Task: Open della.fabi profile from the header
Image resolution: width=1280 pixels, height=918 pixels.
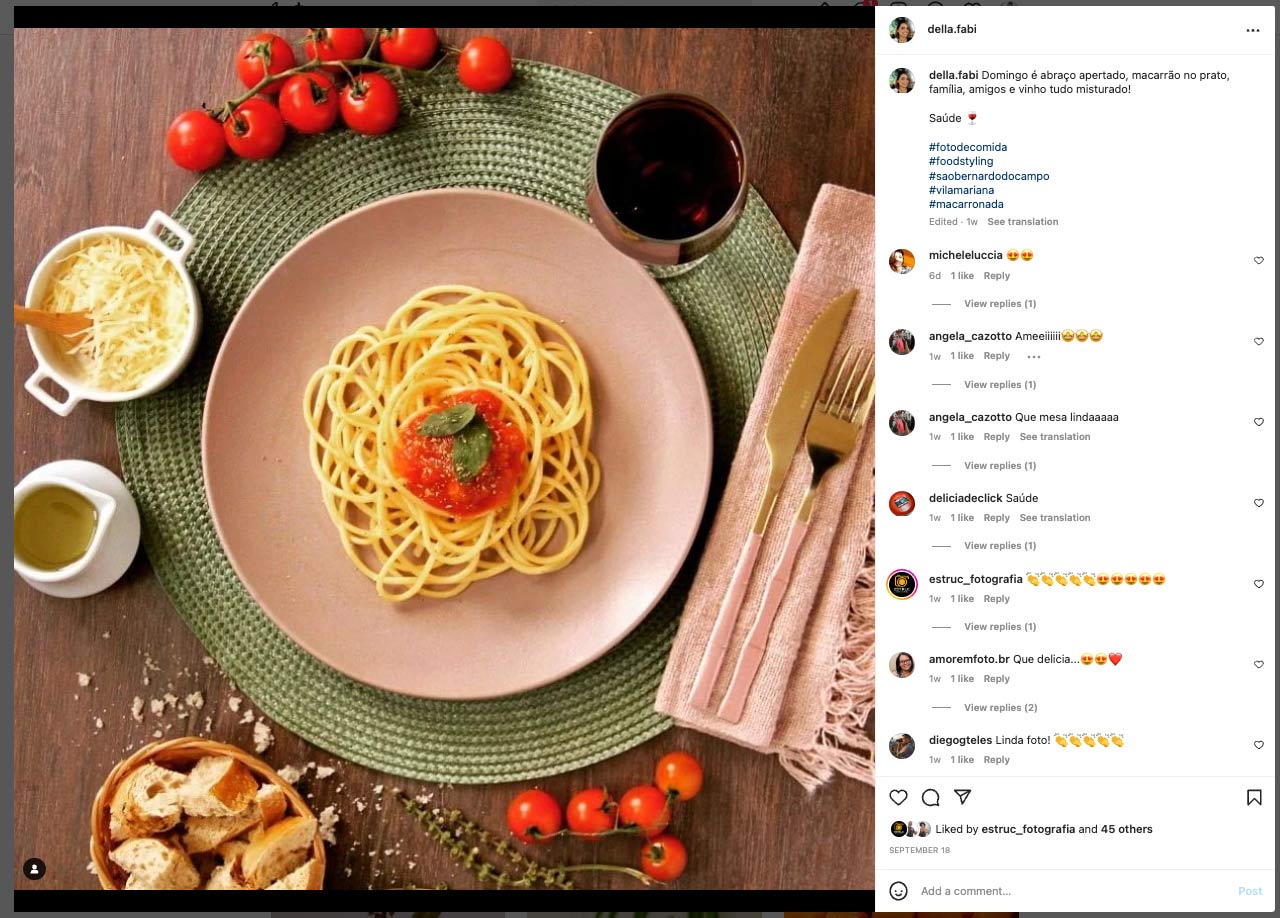Action: coord(952,29)
